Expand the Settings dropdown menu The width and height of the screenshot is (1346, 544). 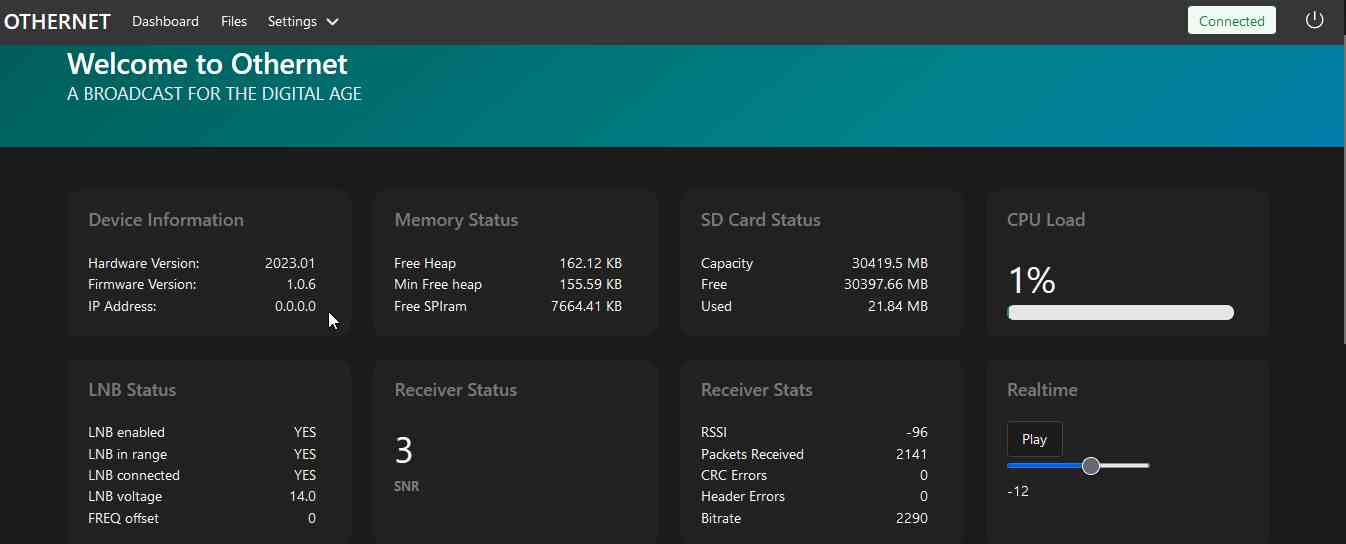pyautogui.click(x=303, y=21)
